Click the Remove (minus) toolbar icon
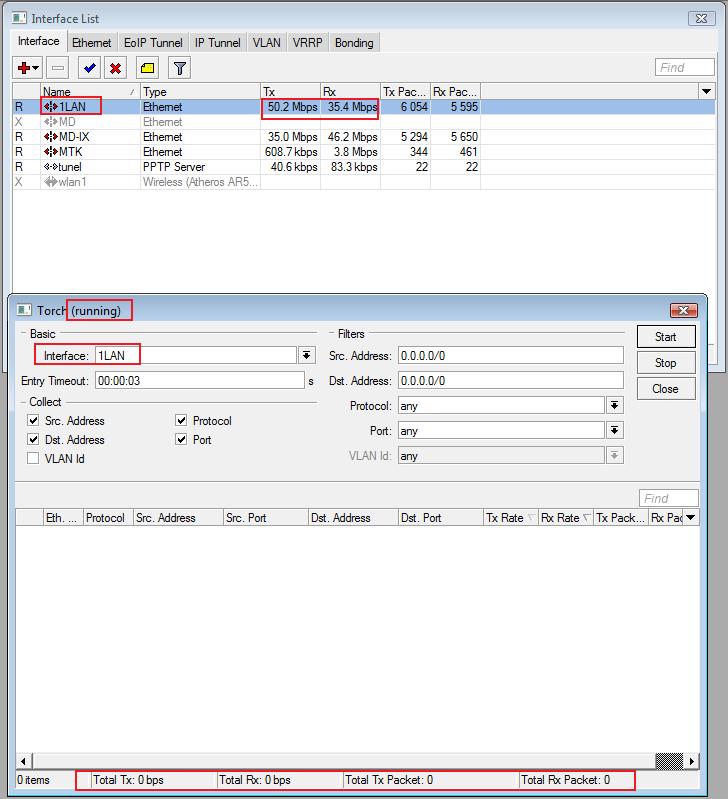Image resolution: width=728 pixels, height=799 pixels. click(58, 68)
